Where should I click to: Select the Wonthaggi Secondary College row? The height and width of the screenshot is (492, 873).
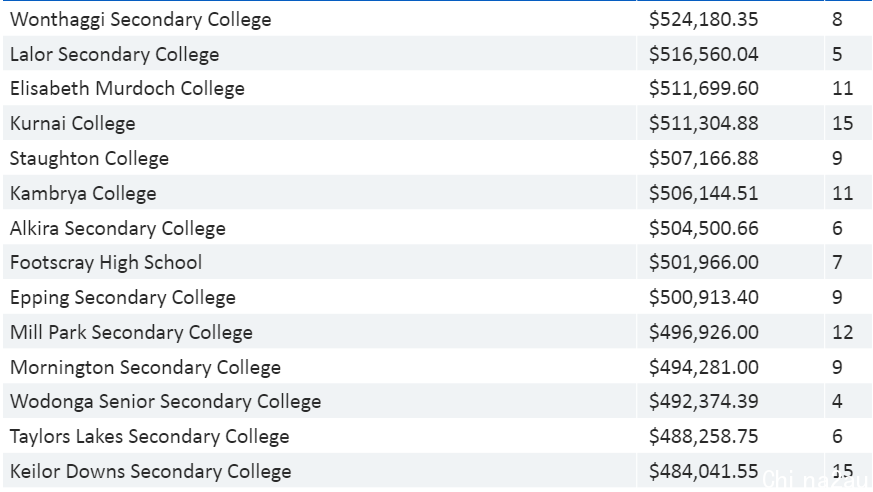(436, 19)
